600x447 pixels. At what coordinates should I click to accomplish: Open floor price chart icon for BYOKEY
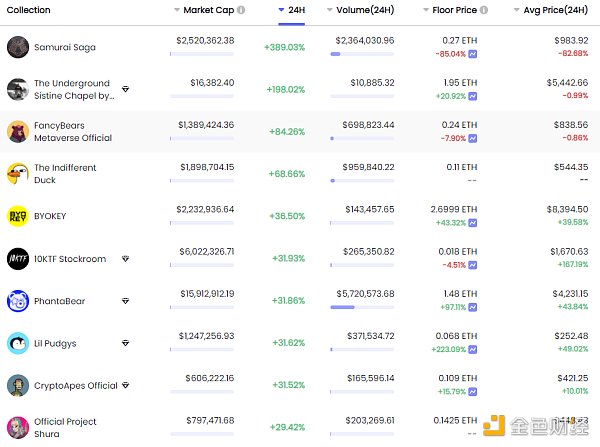click(x=472, y=222)
